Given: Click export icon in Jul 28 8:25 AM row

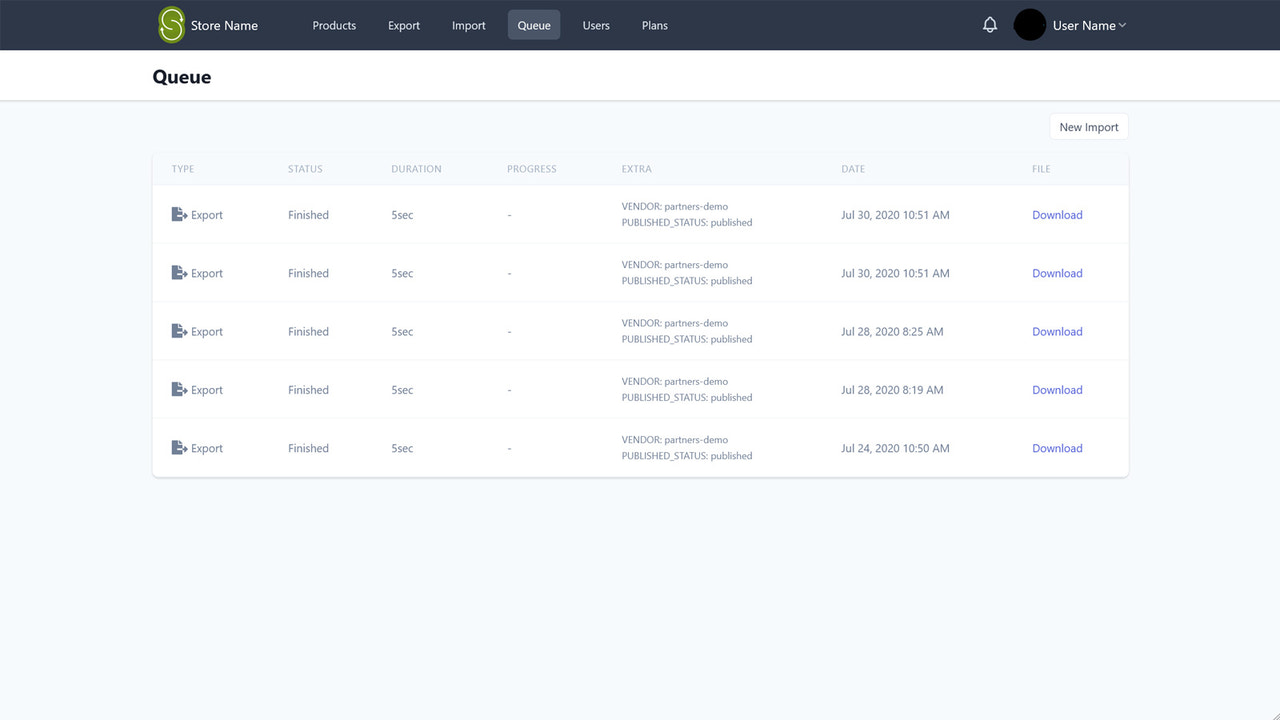Looking at the screenshot, I should [x=179, y=331].
